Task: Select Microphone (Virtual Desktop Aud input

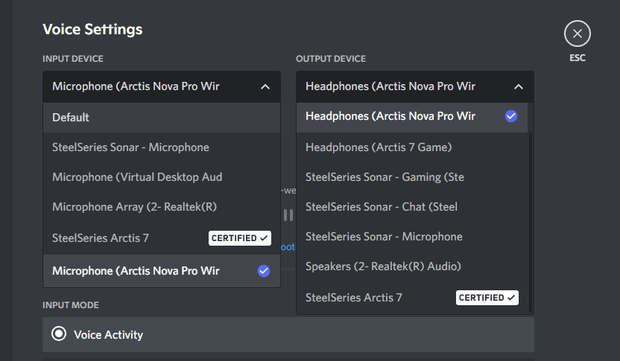Action: click(162, 177)
